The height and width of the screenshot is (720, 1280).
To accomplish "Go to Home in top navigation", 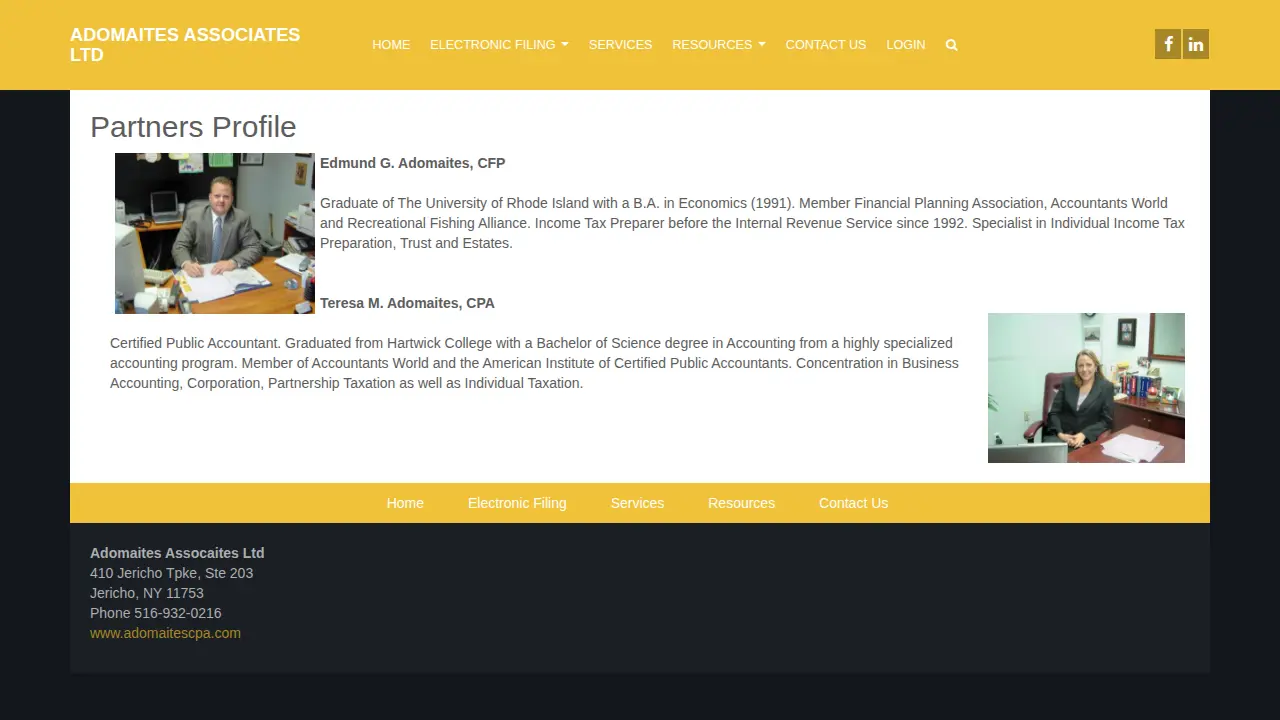I will (391, 45).
